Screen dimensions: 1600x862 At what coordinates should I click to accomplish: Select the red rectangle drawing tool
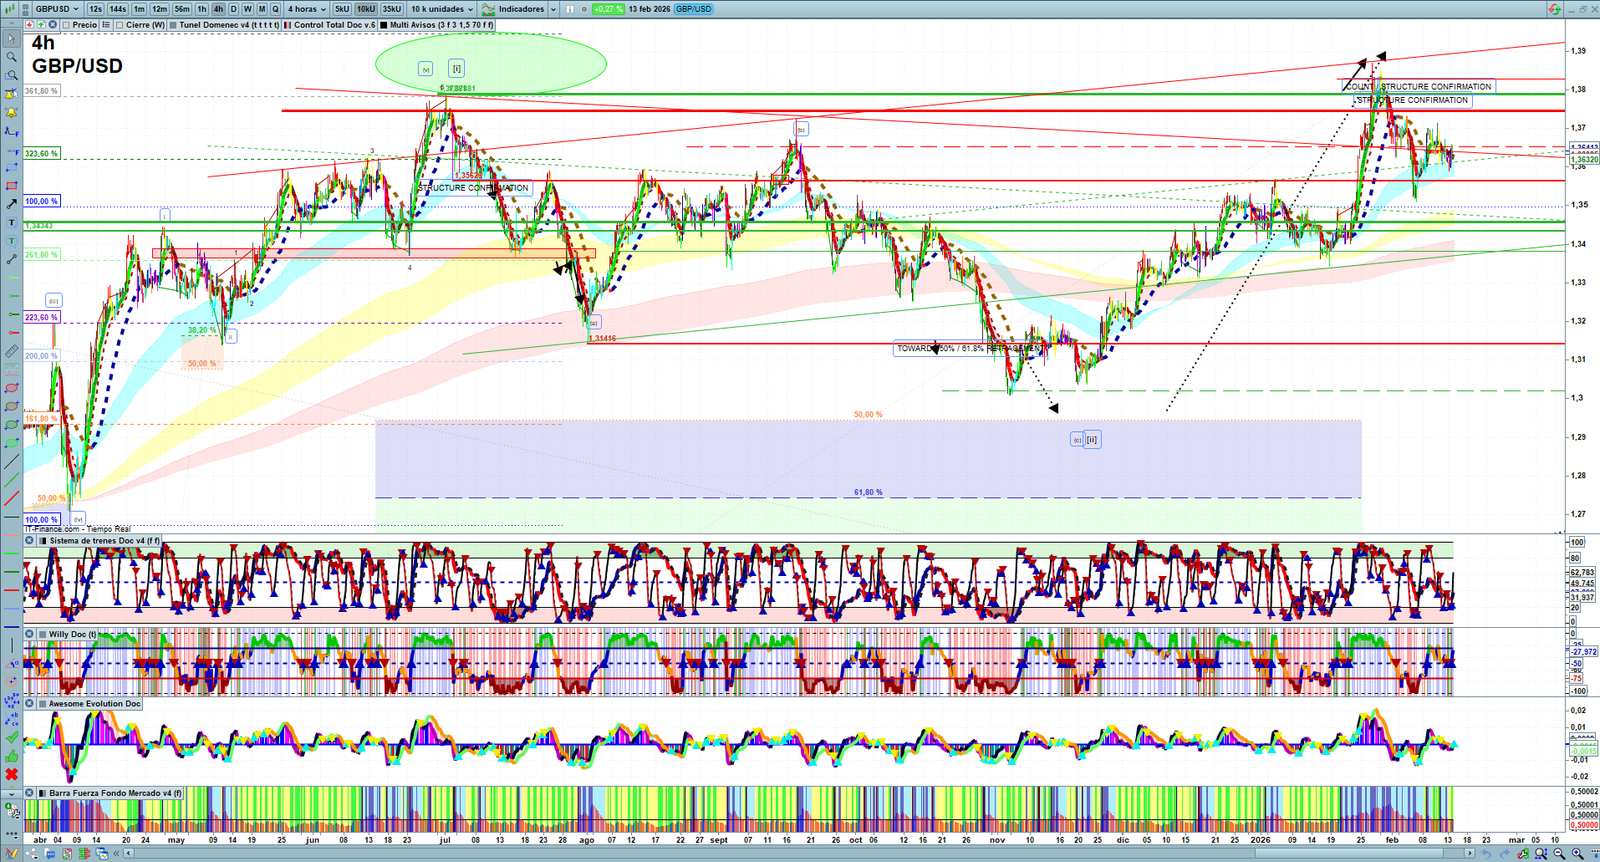11,186
